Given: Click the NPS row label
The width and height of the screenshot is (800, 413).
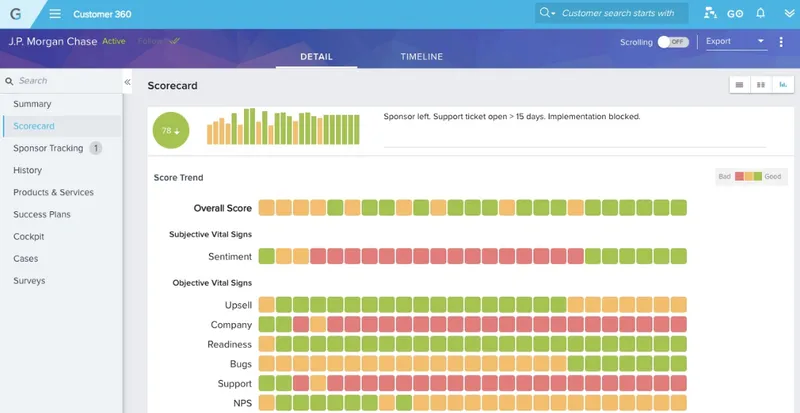Looking at the screenshot, I should pos(242,403).
